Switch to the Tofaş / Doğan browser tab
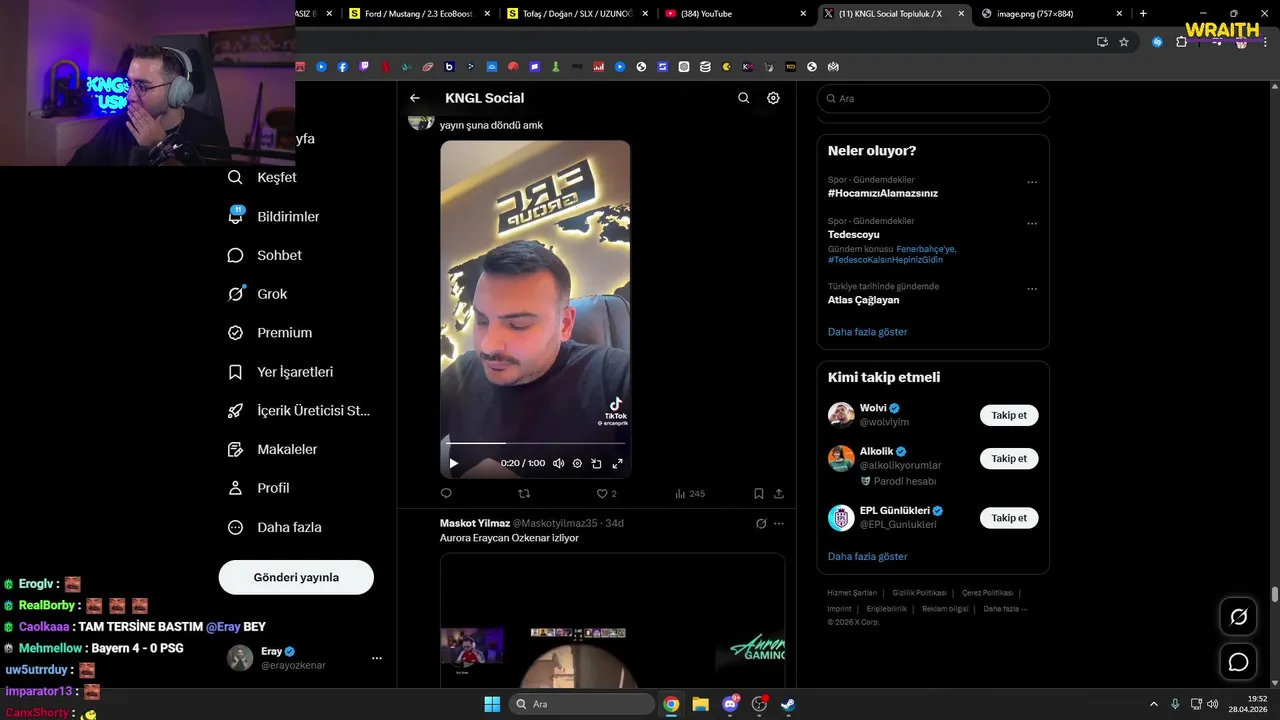Screen dimensions: 1280x720 577,14
